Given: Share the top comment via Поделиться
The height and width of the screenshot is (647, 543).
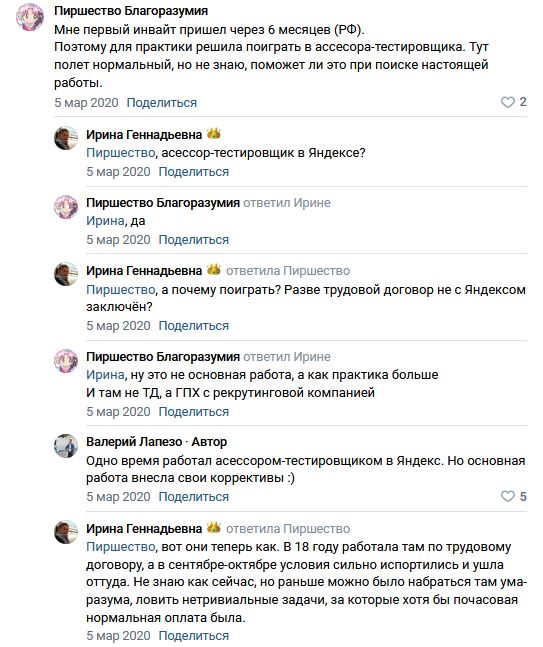Looking at the screenshot, I should (x=161, y=102).
